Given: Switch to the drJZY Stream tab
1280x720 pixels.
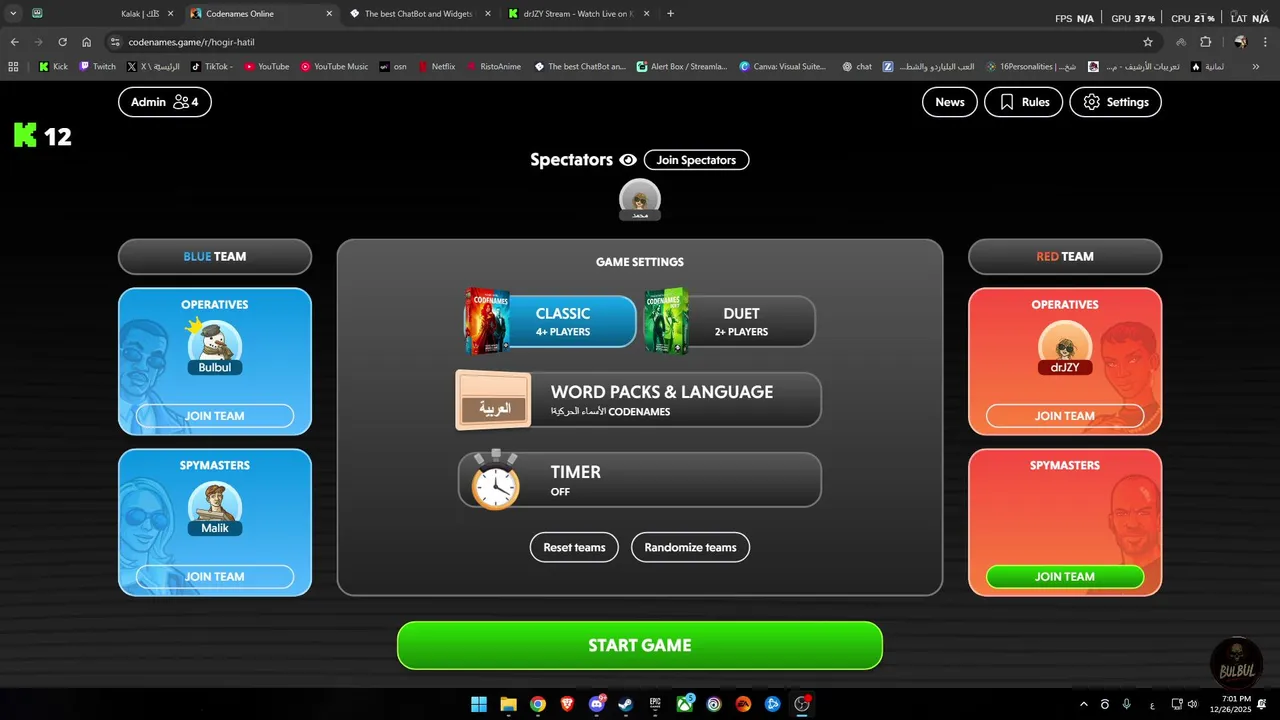Looking at the screenshot, I should (x=578, y=14).
